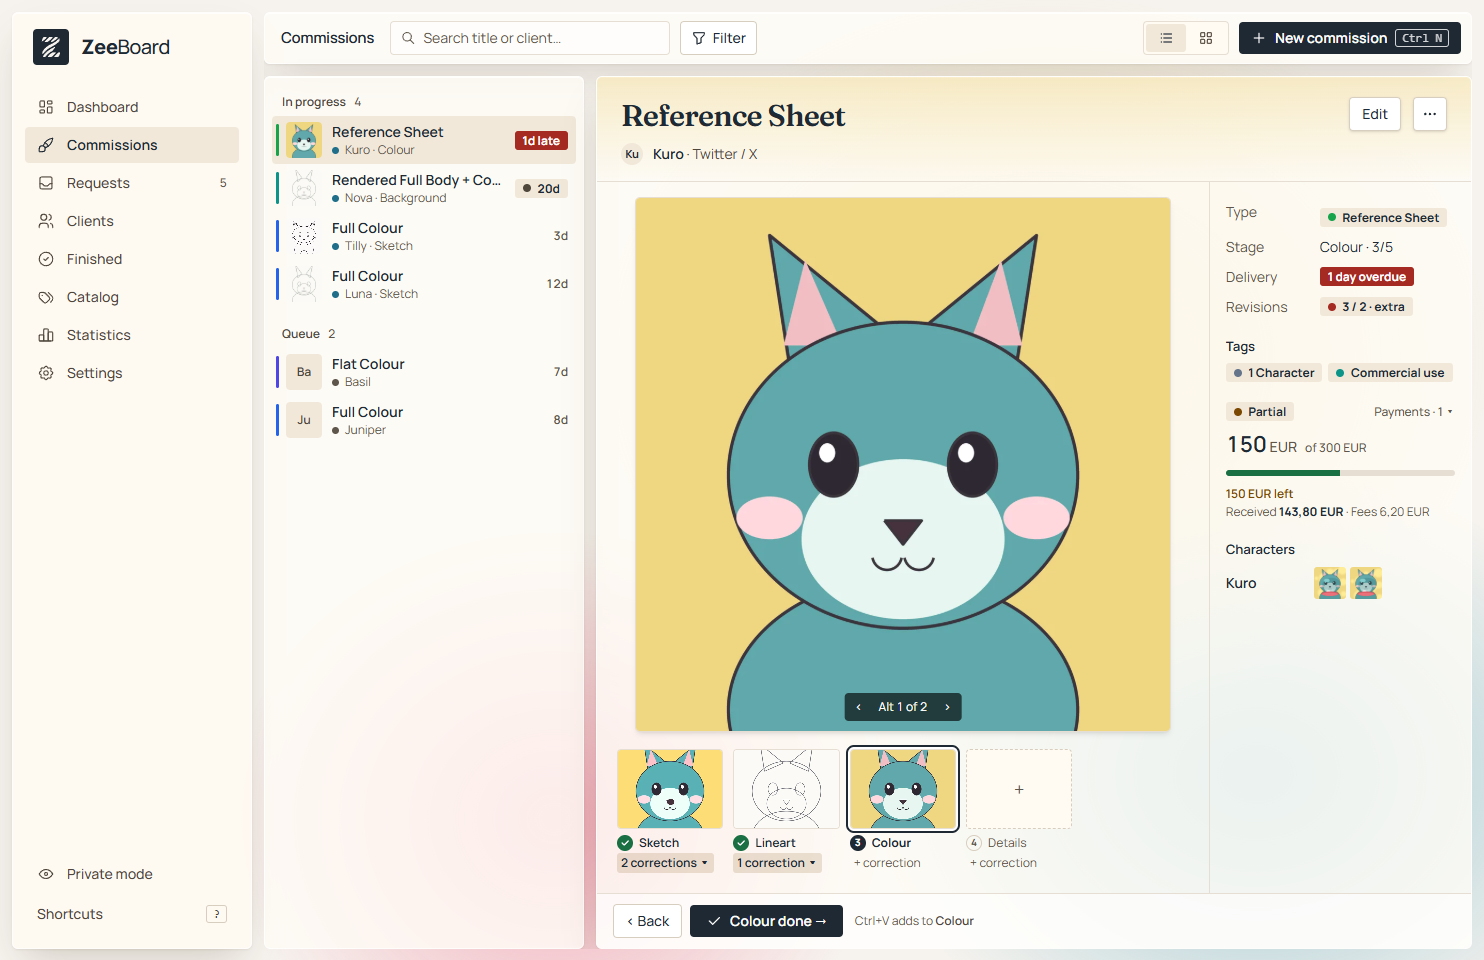This screenshot has width=1484, height=960.
Task: Select the Colour stage thumbnail
Action: 903,789
